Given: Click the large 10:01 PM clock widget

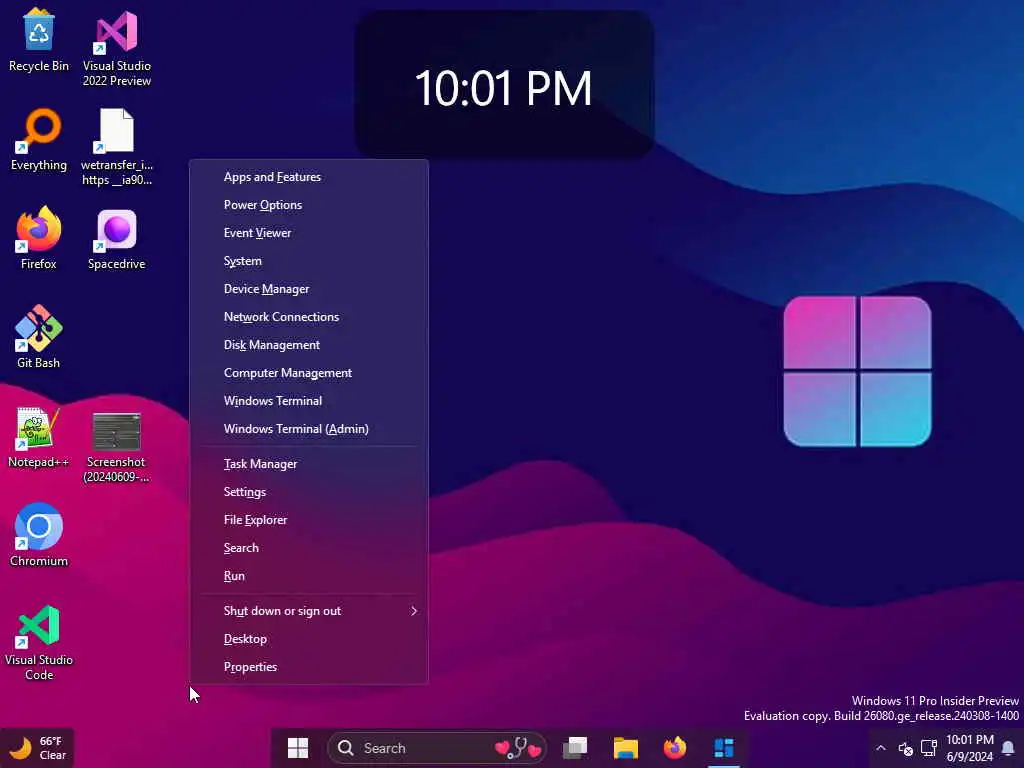Looking at the screenshot, I should tap(504, 85).
